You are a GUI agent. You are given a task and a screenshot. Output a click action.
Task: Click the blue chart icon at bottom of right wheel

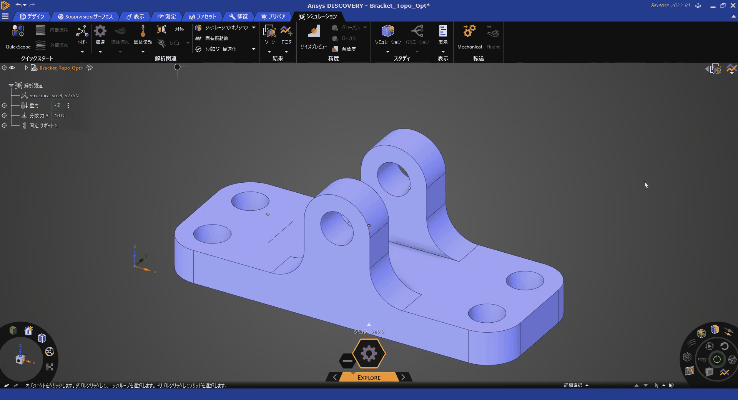pos(724,372)
